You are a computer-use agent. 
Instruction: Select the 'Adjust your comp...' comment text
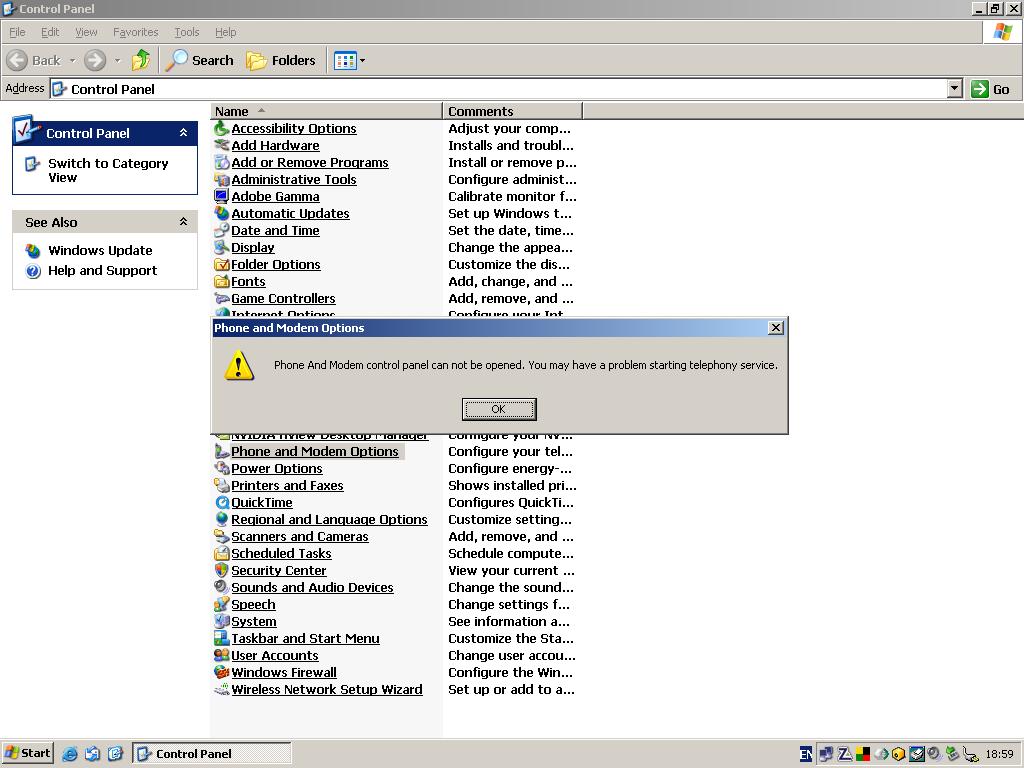click(x=509, y=129)
